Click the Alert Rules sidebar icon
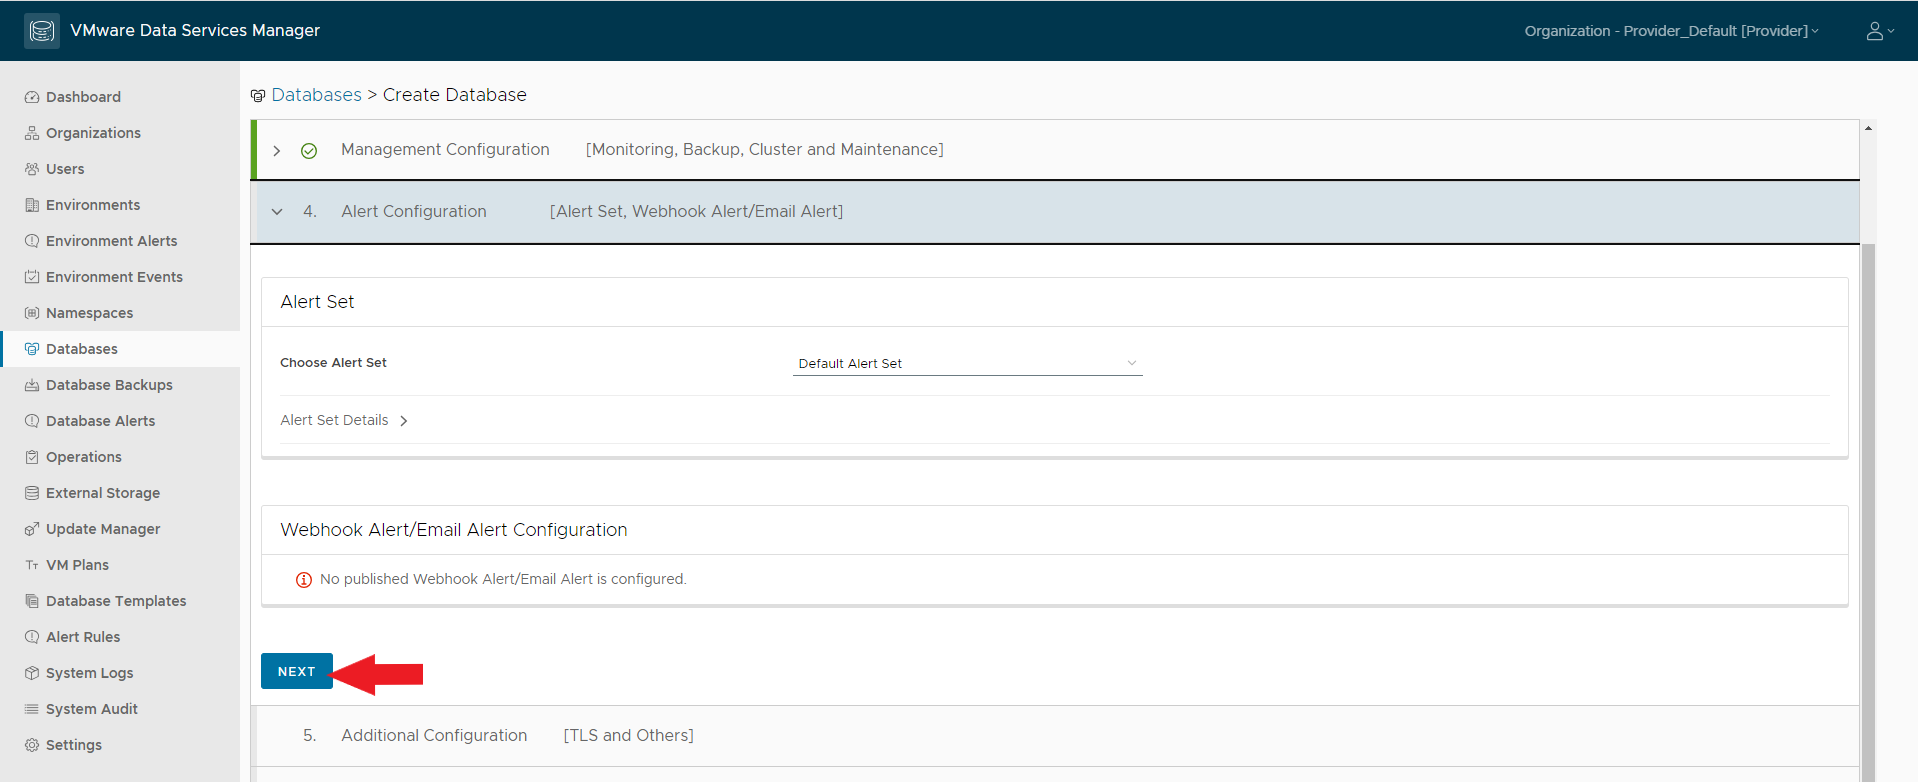The height and width of the screenshot is (782, 1918). pyautogui.click(x=32, y=637)
